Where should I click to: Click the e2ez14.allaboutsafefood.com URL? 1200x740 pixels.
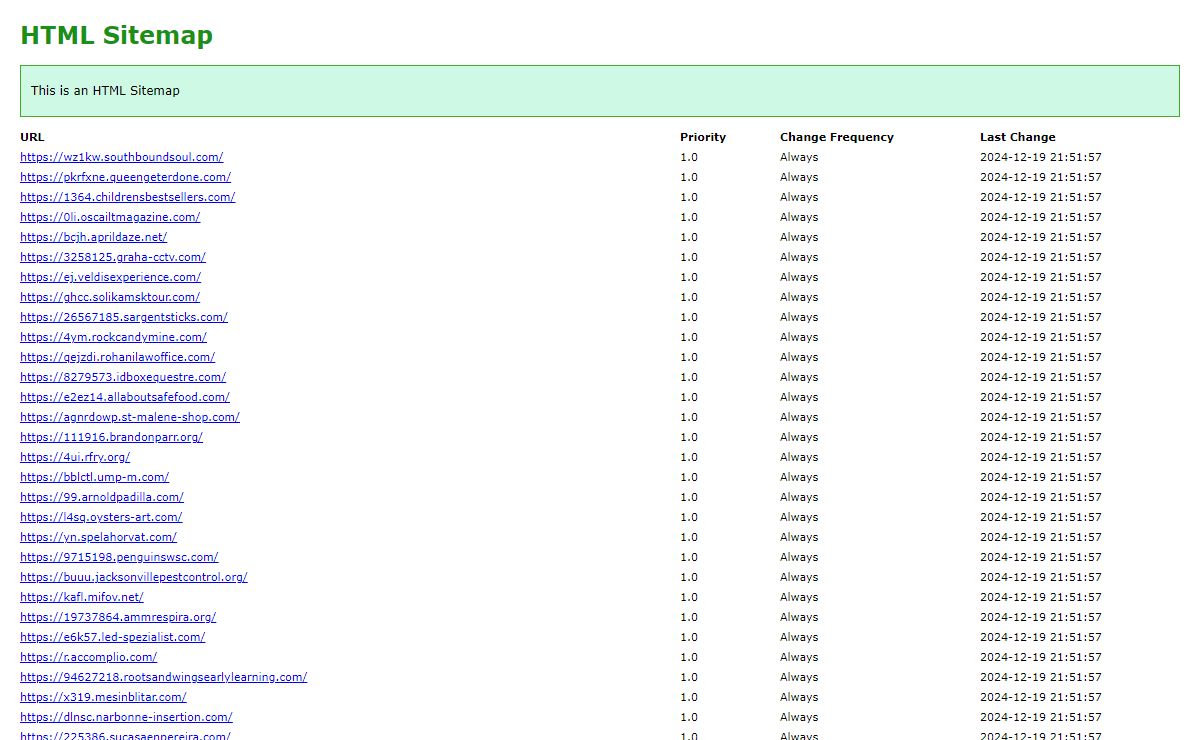[125, 397]
